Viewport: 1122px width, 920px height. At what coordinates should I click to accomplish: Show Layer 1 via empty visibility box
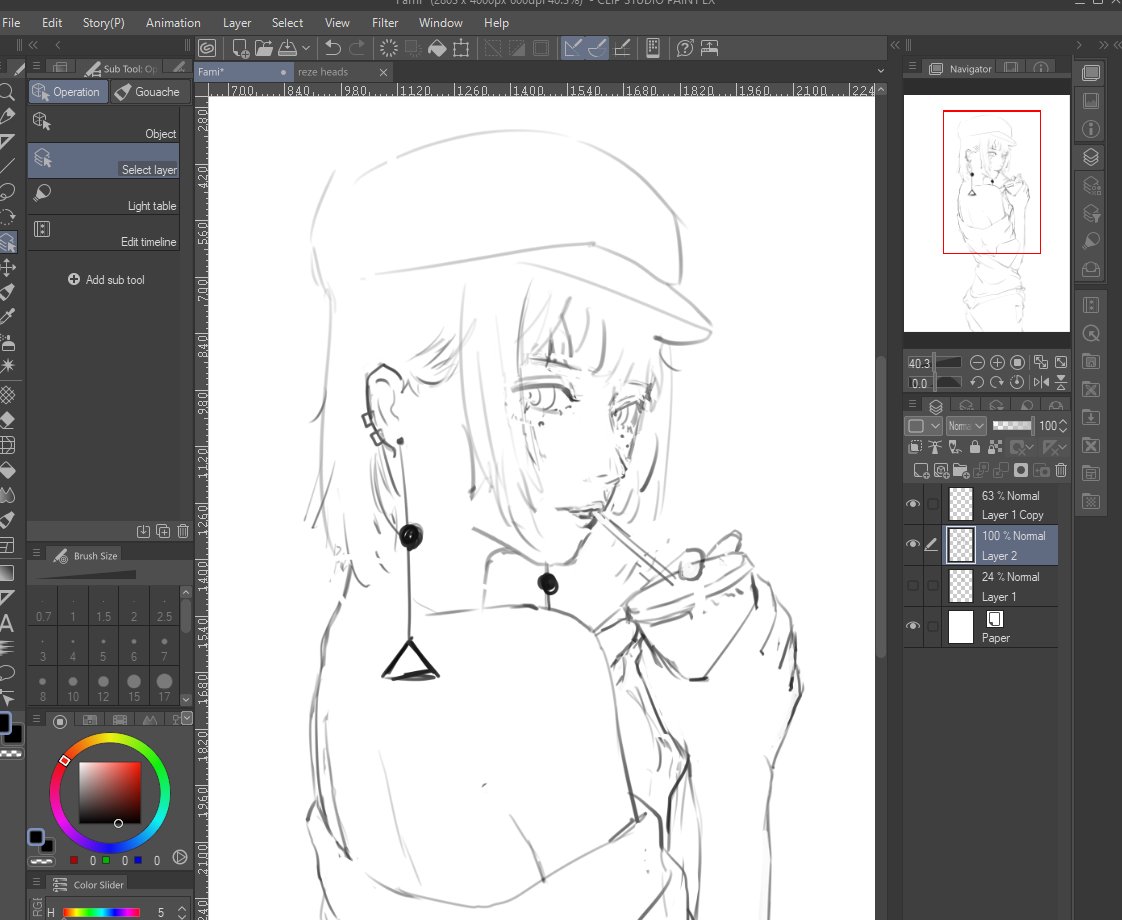click(913, 585)
